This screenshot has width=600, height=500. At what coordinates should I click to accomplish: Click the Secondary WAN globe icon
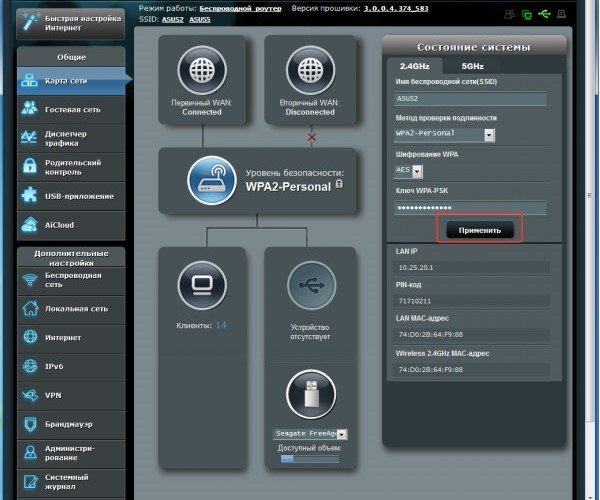click(311, 73)
